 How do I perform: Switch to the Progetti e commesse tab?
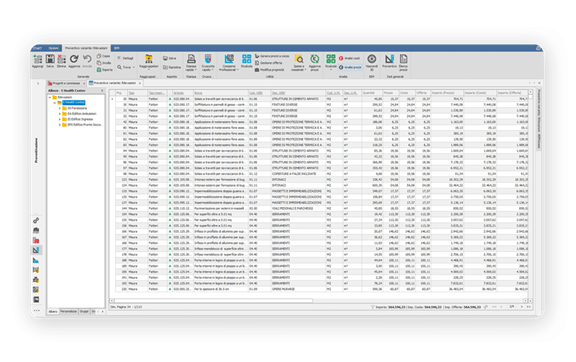[66, 83]
